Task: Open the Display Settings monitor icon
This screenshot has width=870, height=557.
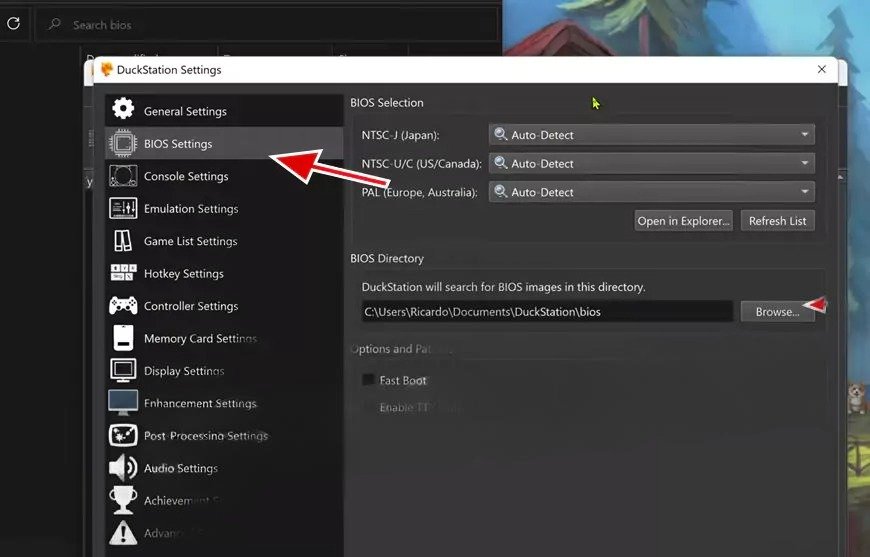Action: point(123,371)
